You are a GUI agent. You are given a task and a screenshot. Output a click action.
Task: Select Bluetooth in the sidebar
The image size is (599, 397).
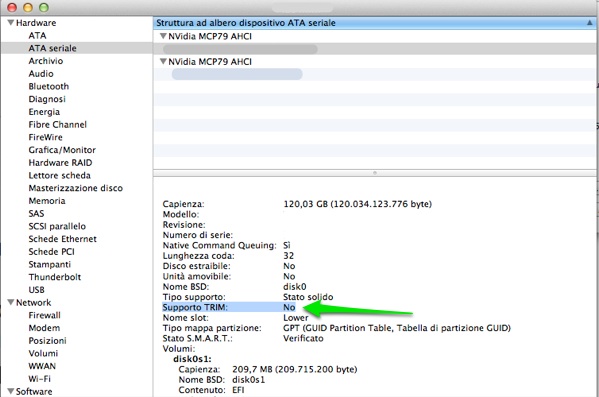(x=49, y=86)
